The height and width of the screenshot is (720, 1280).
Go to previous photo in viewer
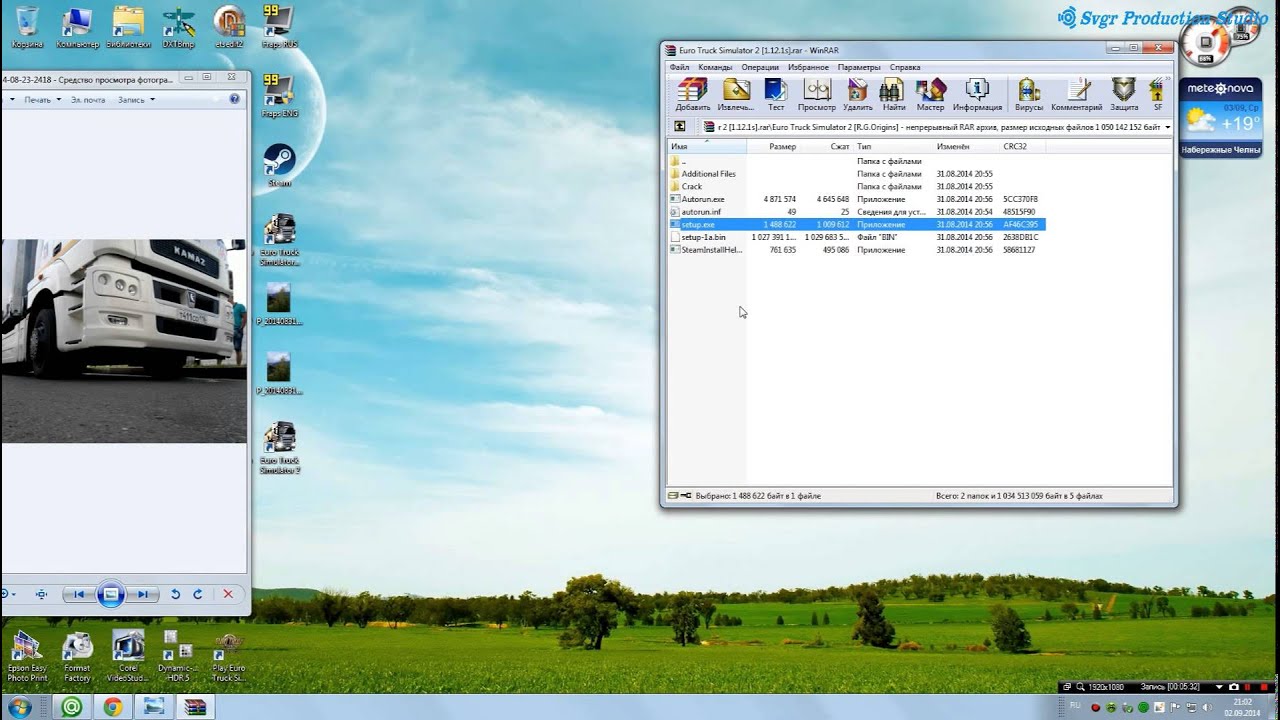click(78, 594)
